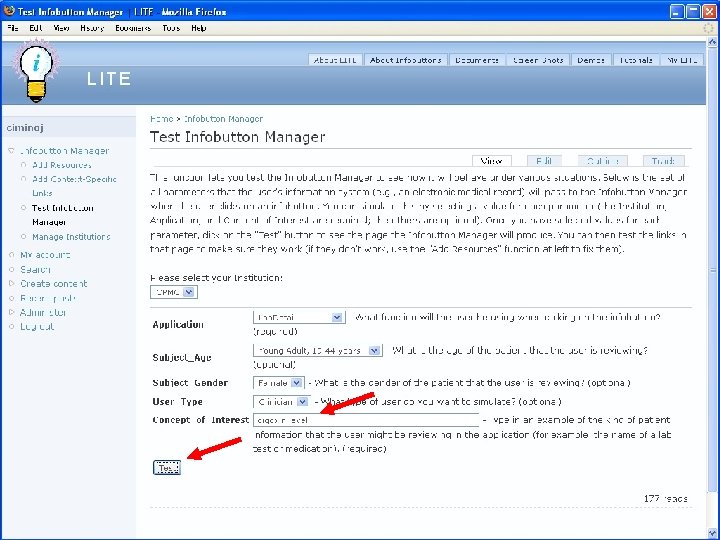Open the Application dropdown

299,317
